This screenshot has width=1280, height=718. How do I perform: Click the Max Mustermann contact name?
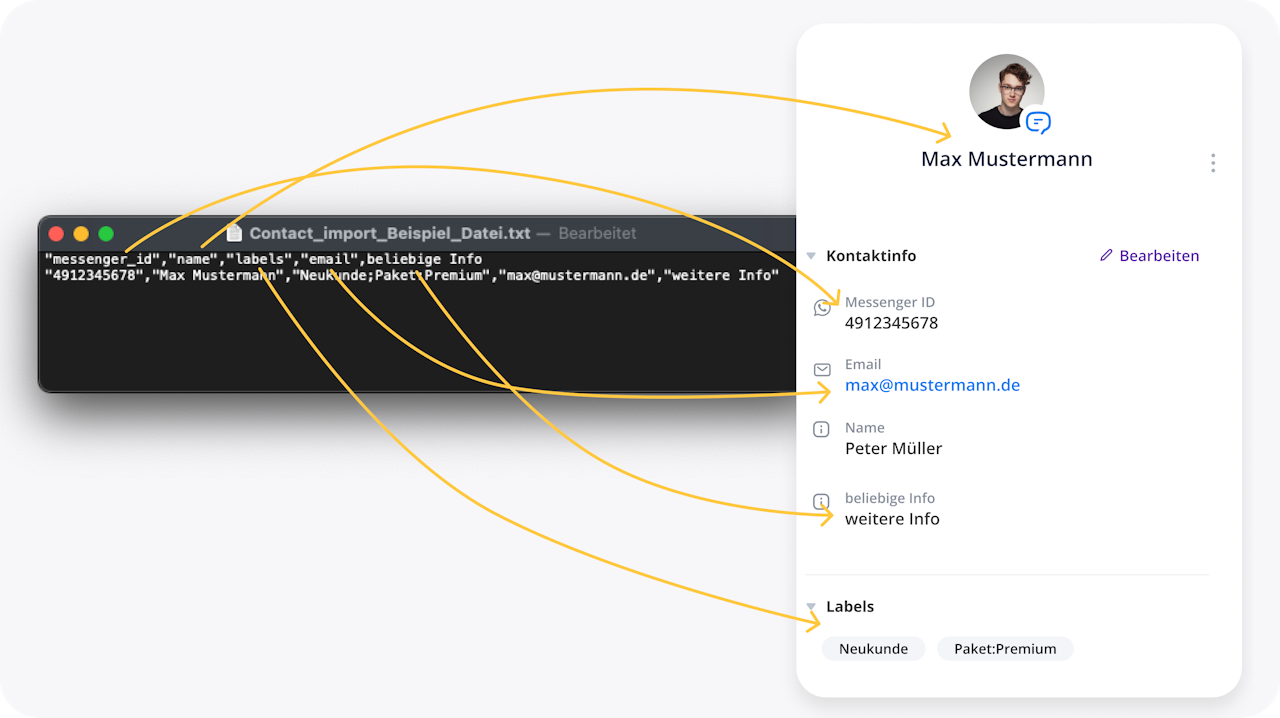[x=1006, y=159]
